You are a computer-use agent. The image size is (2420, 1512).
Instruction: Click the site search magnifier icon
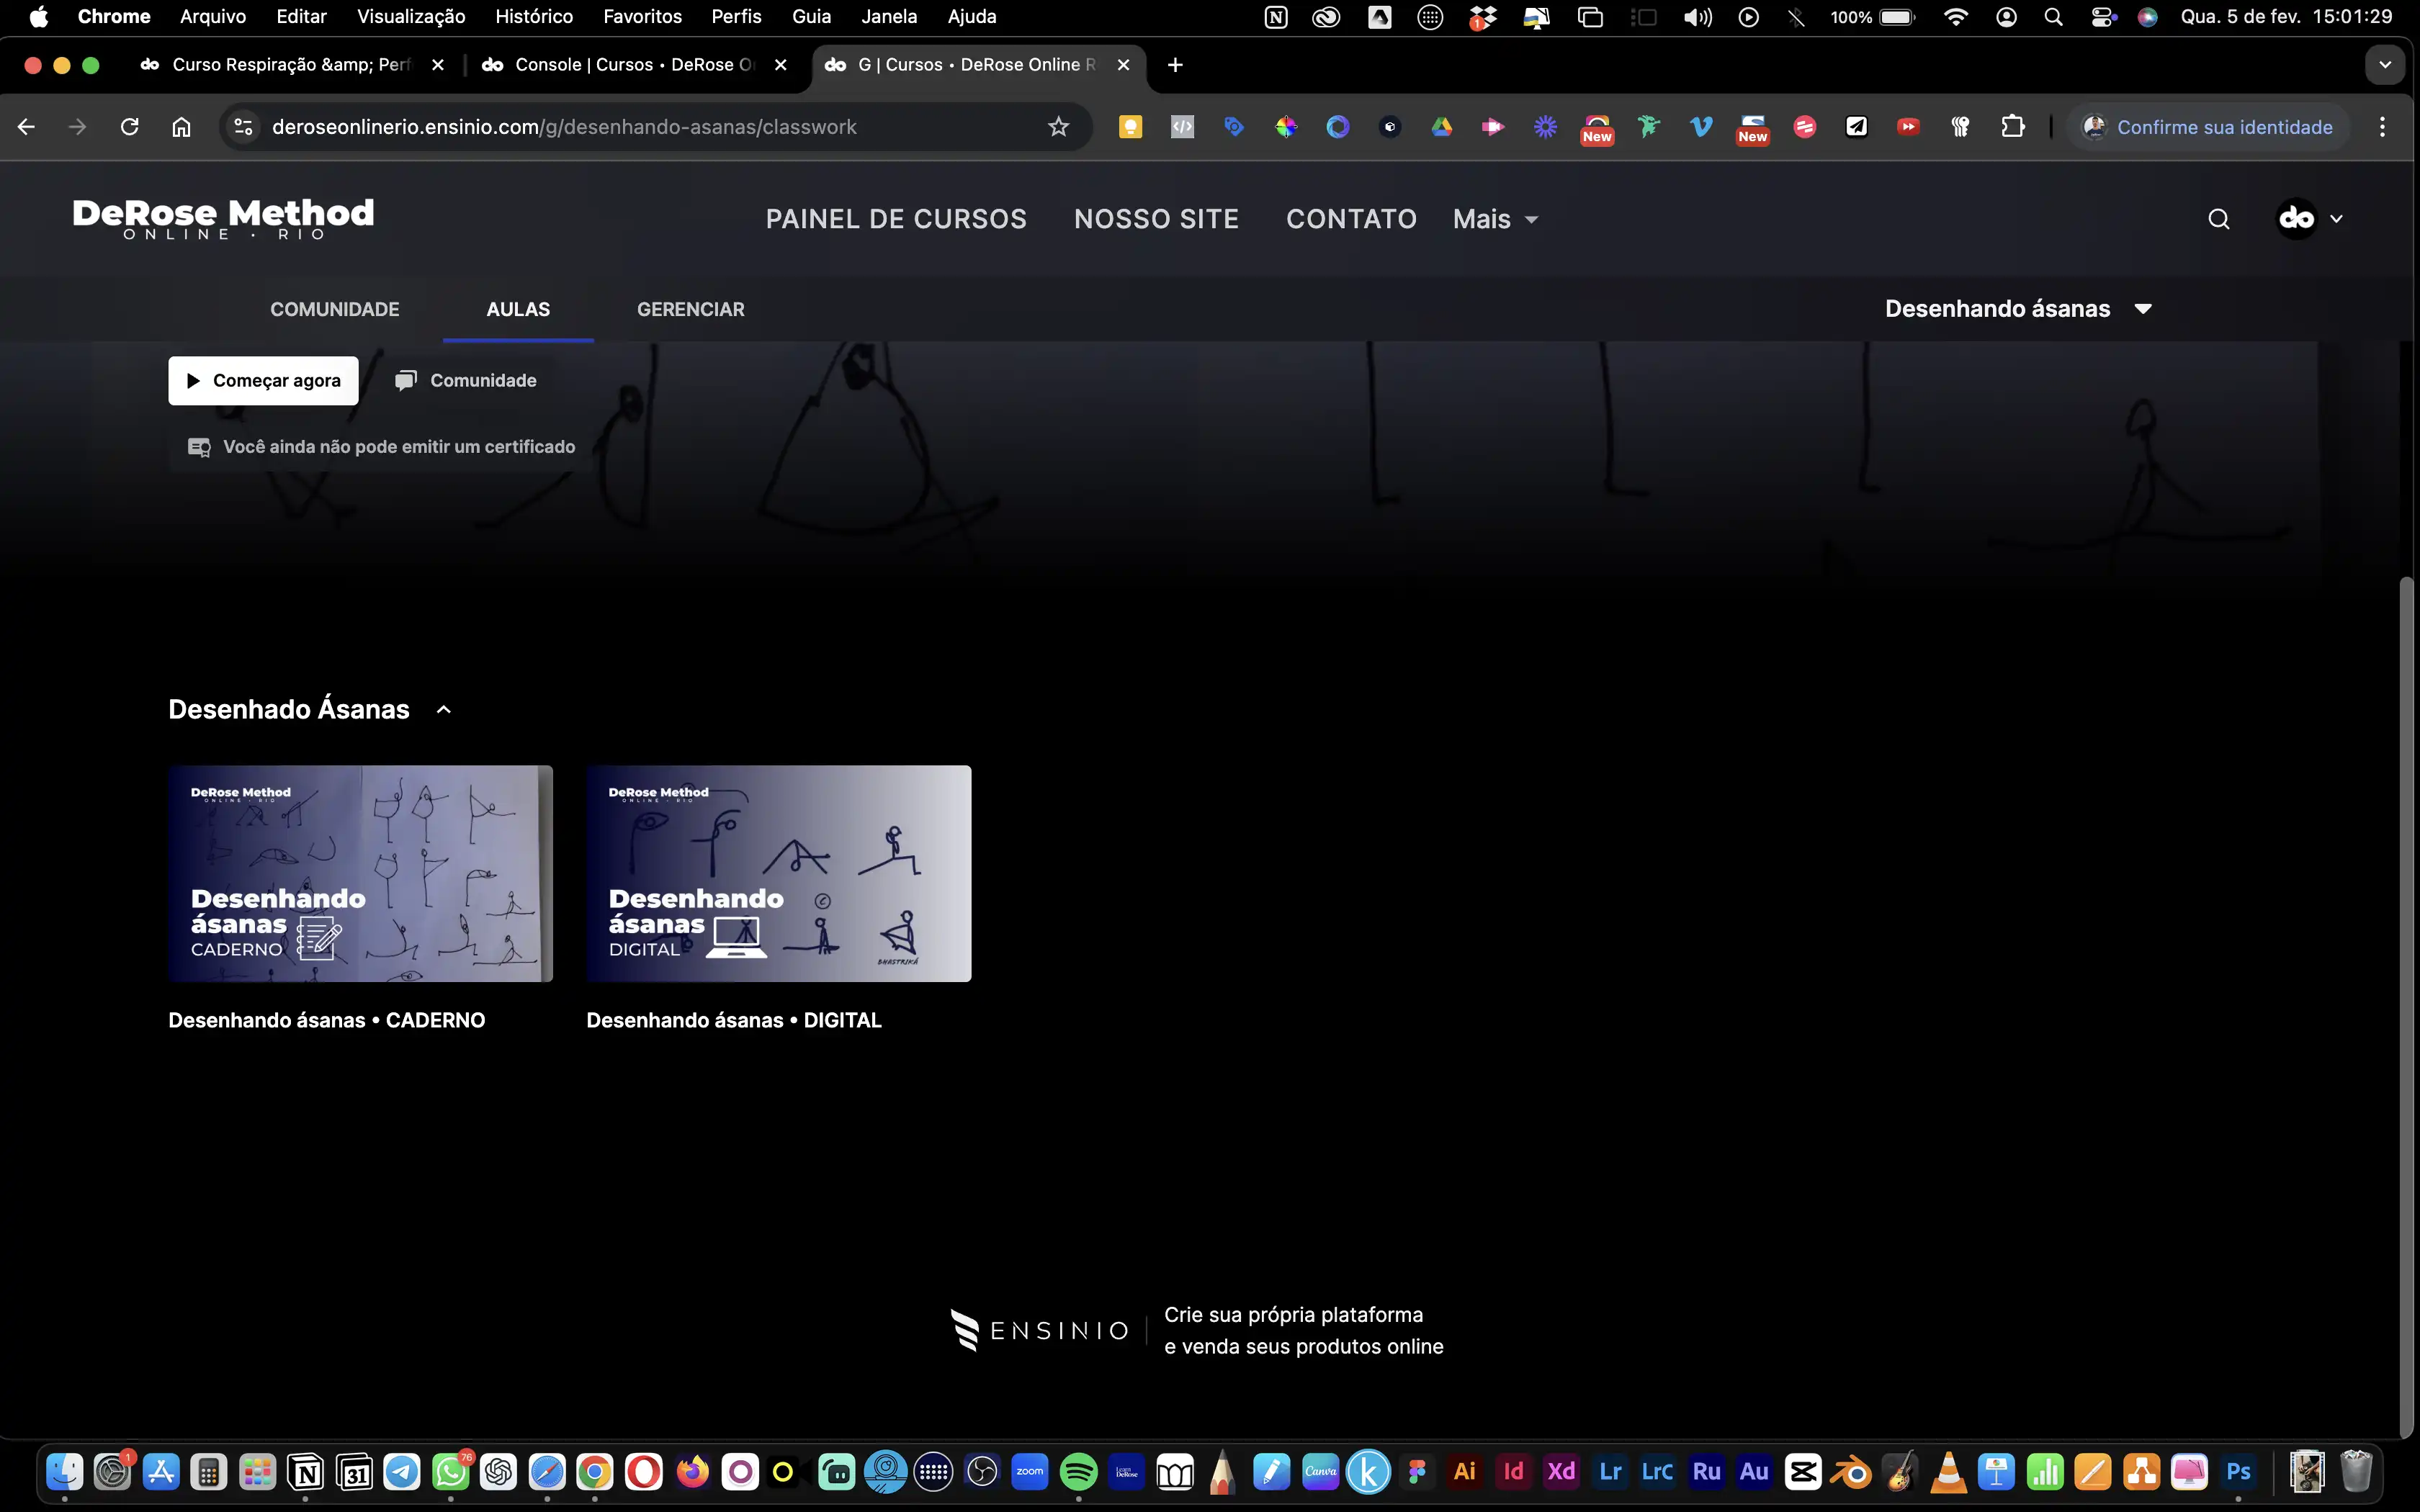coord(2218,219)
